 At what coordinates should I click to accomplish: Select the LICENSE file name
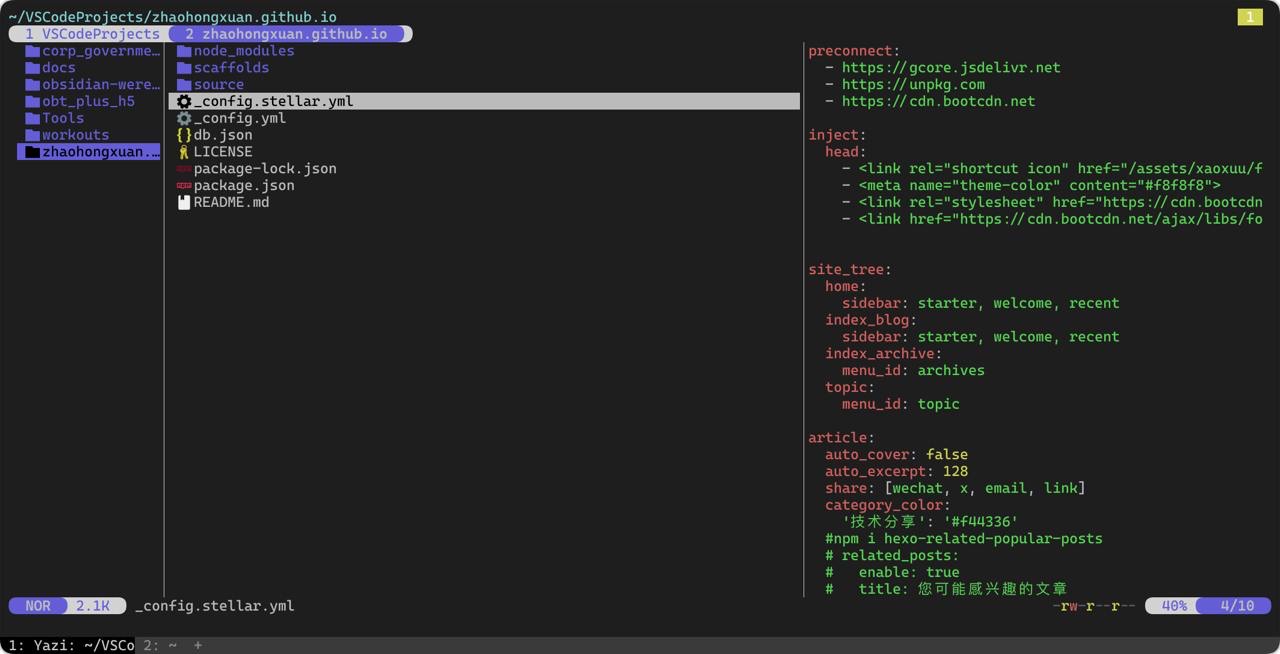pyautogui.click(x=223, y=152)
